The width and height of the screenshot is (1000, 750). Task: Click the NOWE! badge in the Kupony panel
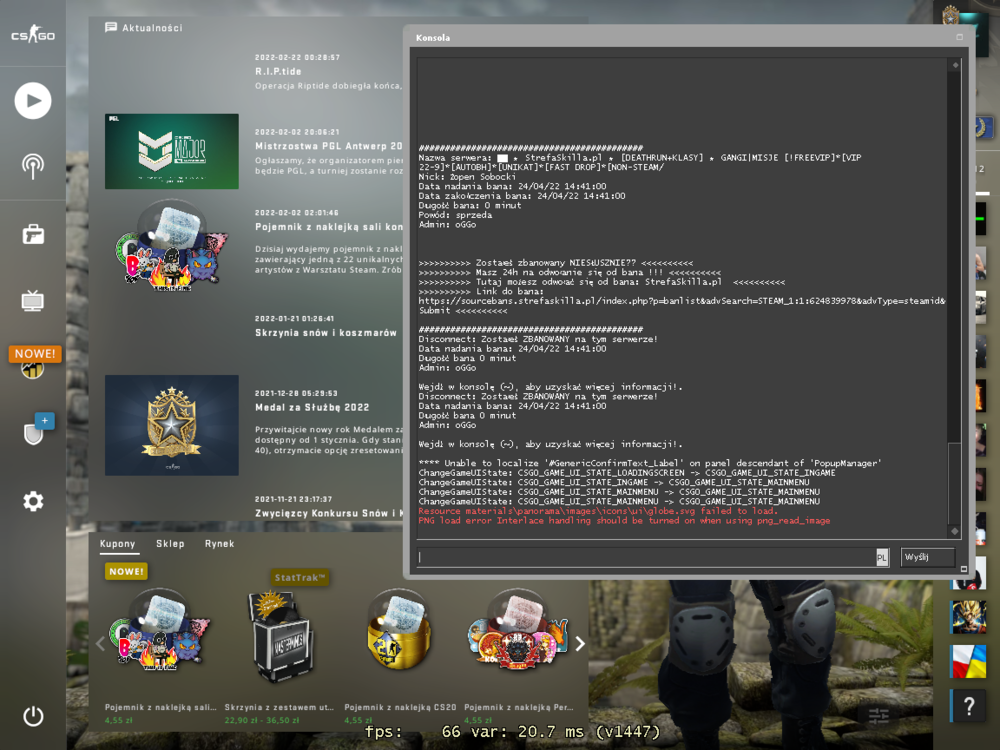pyautogui.click(x=126, y=571)
